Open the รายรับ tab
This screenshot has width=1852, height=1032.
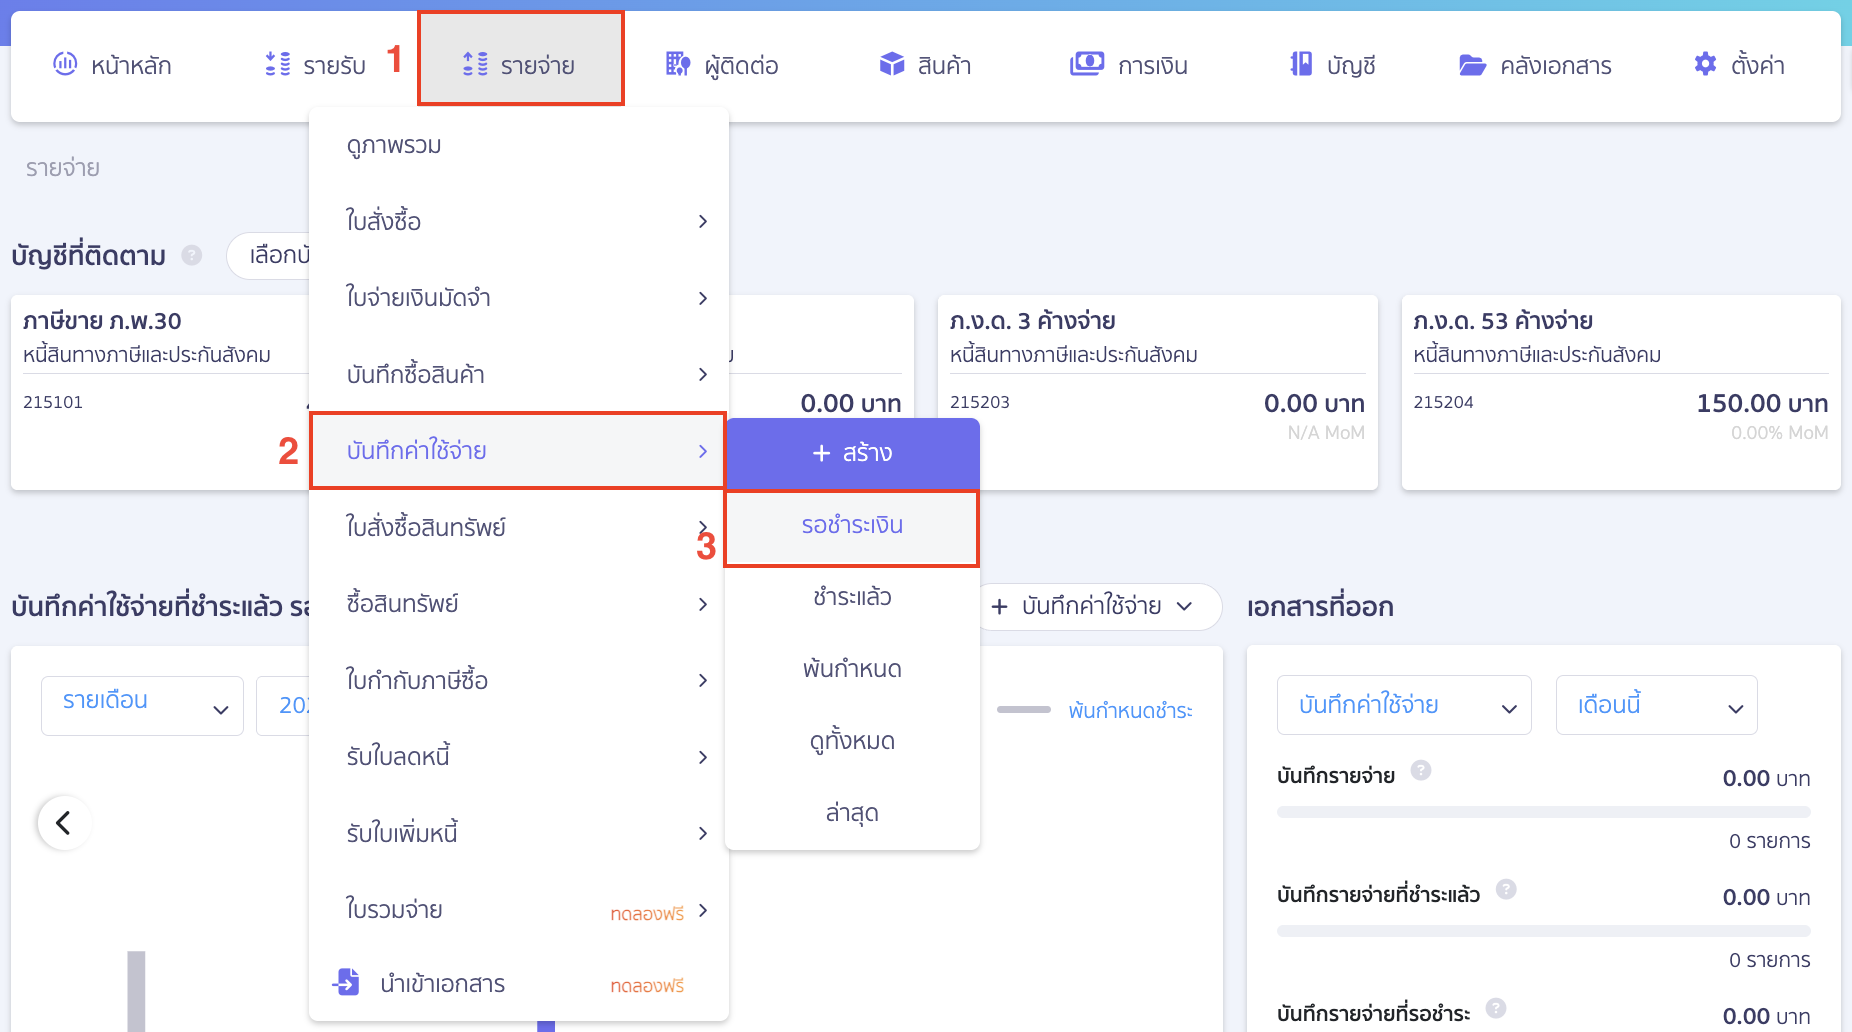316,65
